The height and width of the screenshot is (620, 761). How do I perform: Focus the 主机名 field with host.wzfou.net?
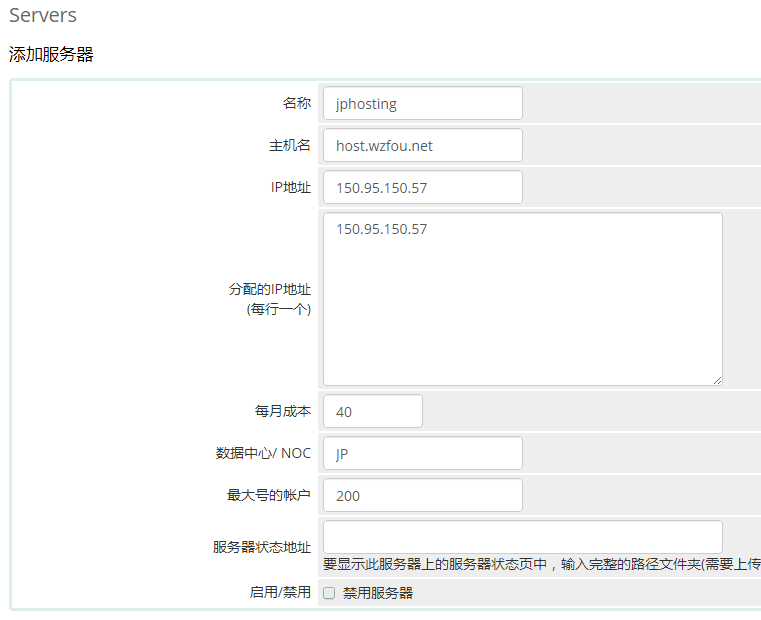click(422, 145)
